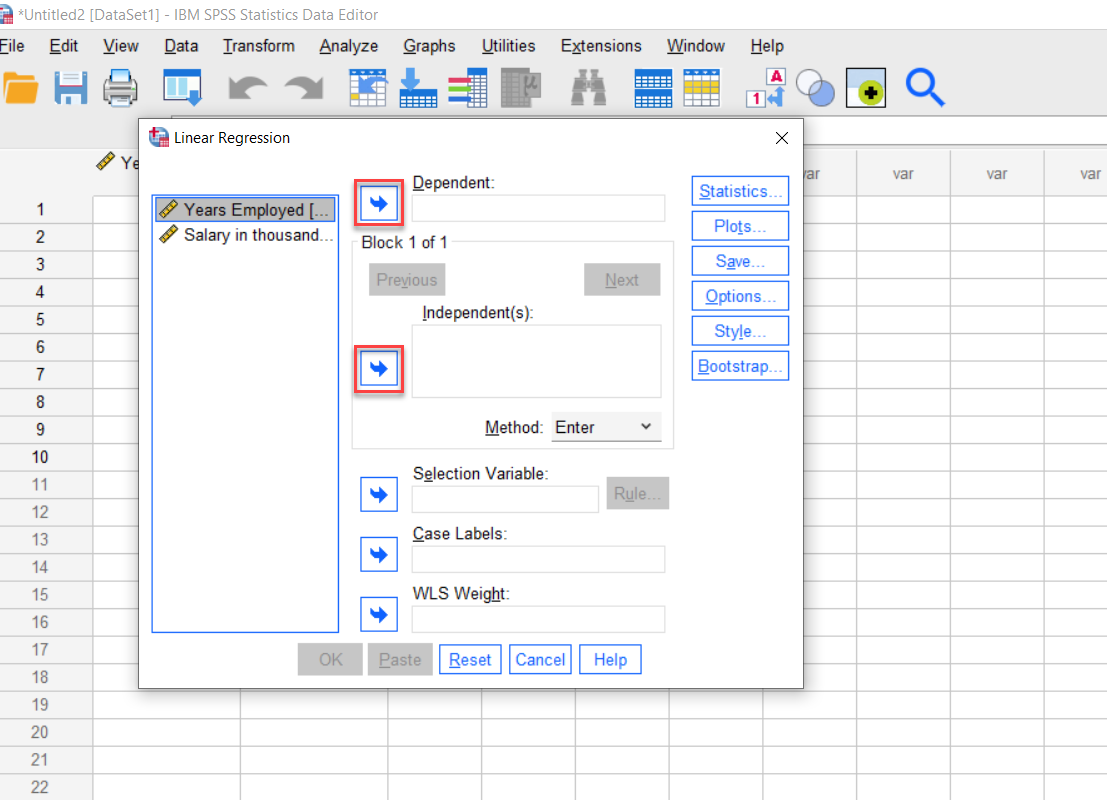The image size is (1107, 800).
Task: Click the Rule... button
Action: 637,494
